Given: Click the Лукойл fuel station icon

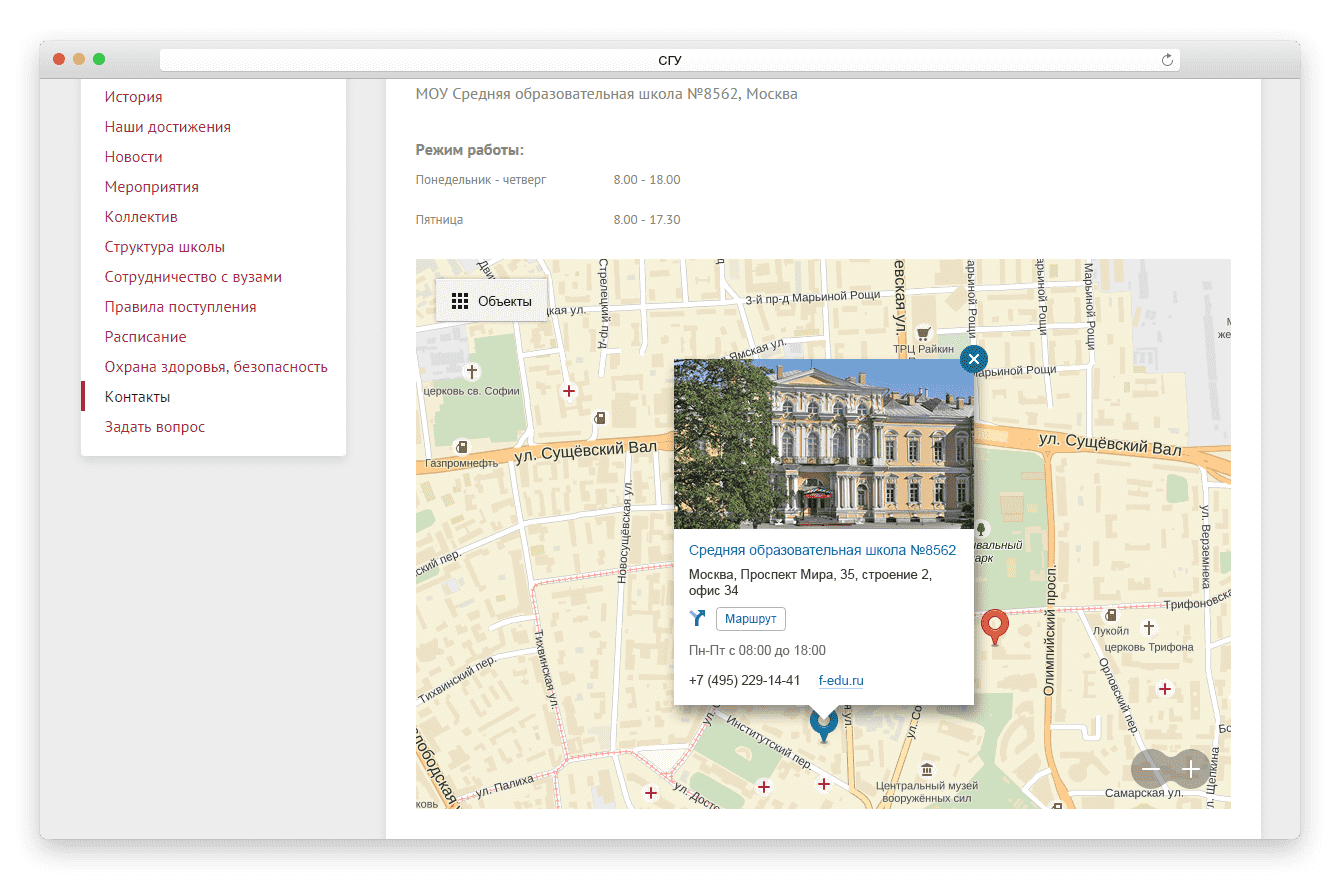Looking at the screenshot, I should coord(1111,614).
